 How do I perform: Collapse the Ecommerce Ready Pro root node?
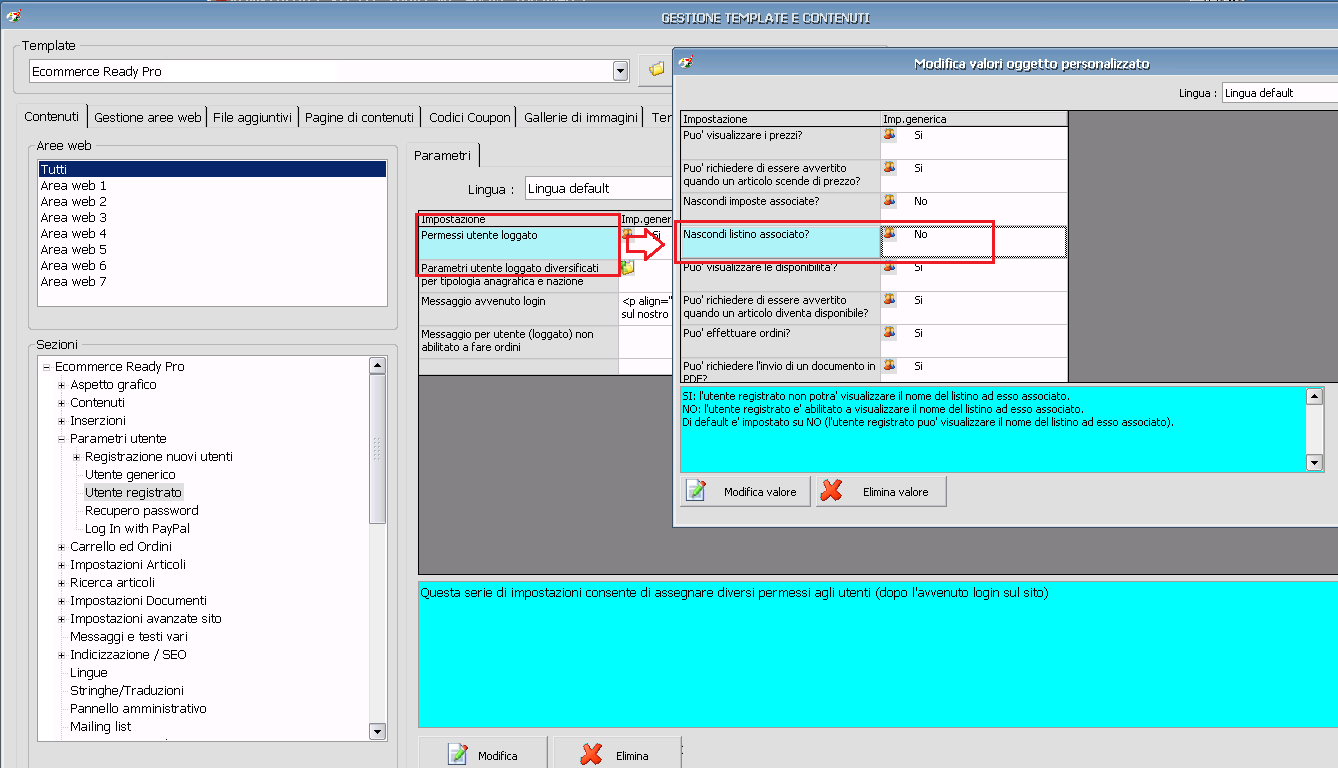click(46, 367)
